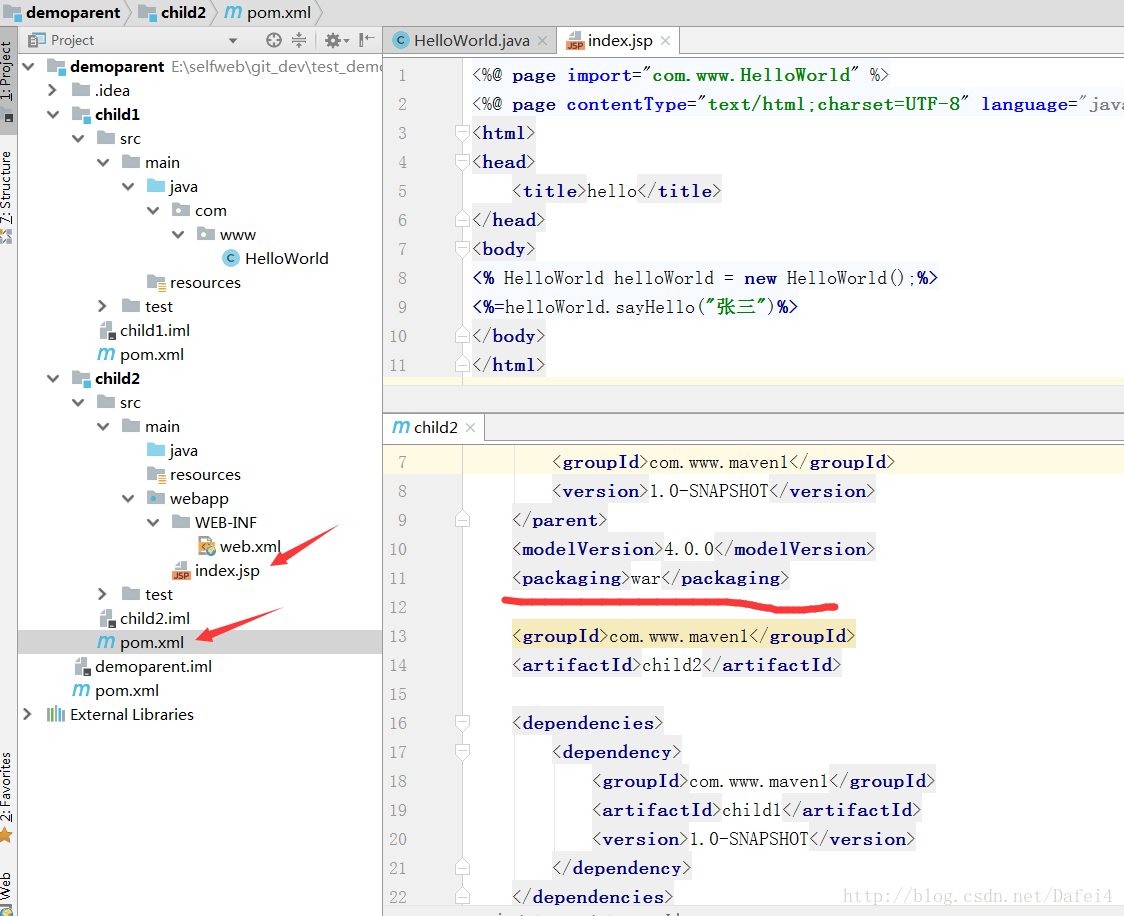Click the External Libraries icon
Viewport: 1124px width, 916px height.
tap(56, 715)
